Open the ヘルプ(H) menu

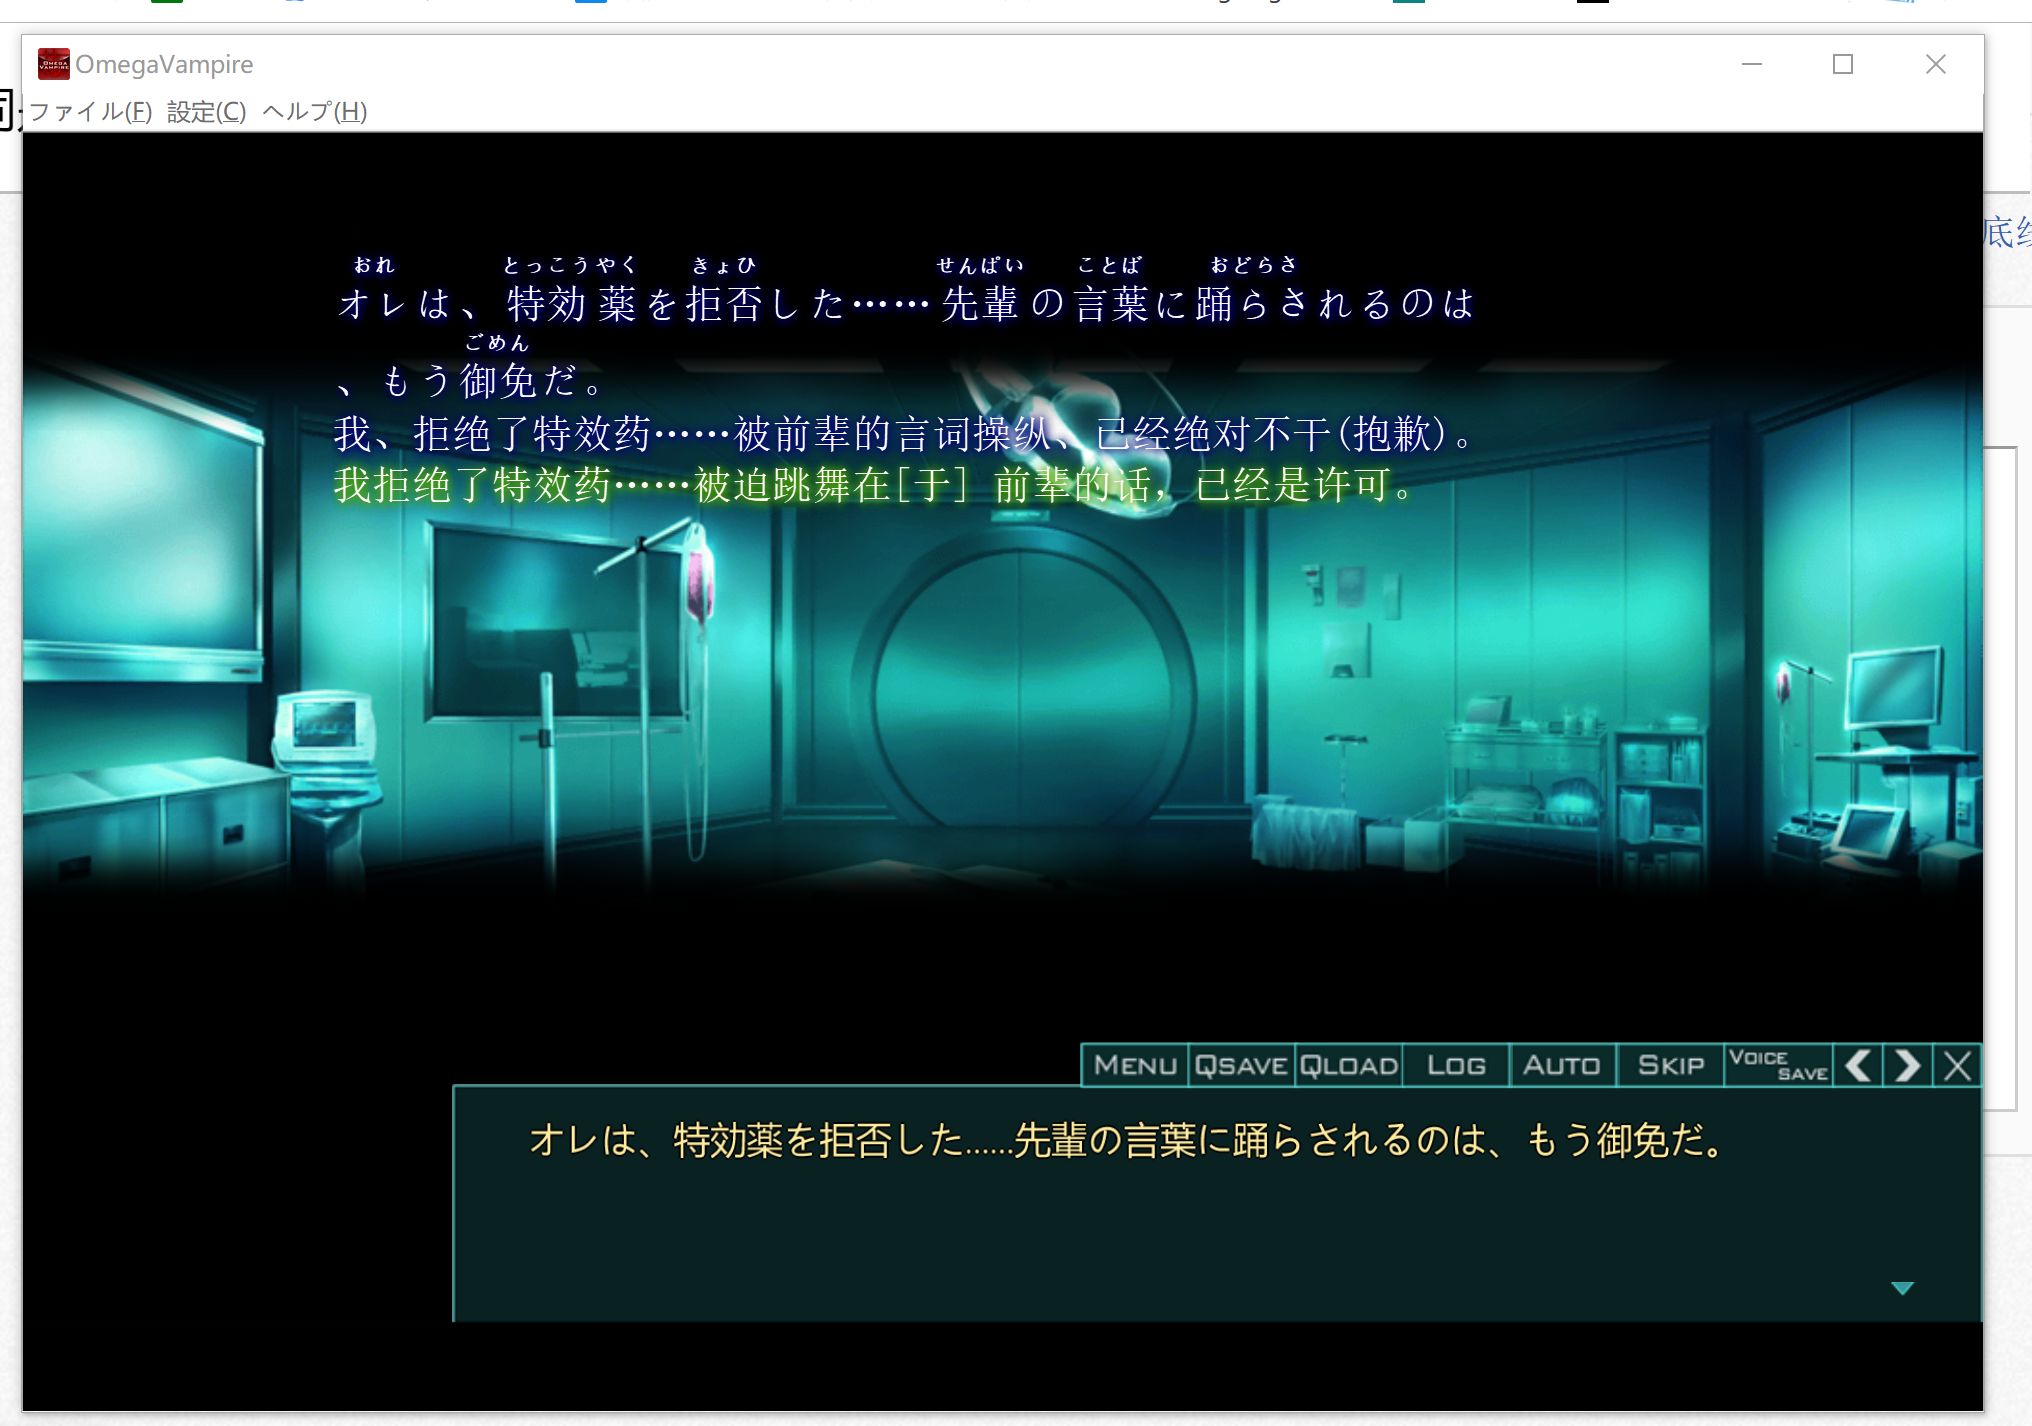click(x=314, y=111)
